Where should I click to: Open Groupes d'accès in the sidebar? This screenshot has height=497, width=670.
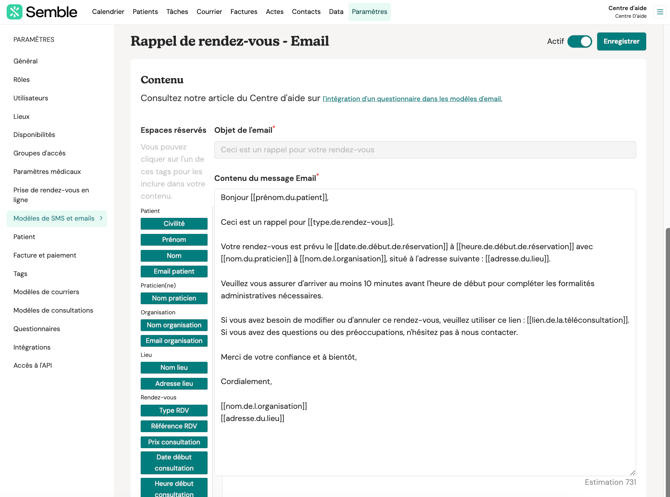[39, 153]
